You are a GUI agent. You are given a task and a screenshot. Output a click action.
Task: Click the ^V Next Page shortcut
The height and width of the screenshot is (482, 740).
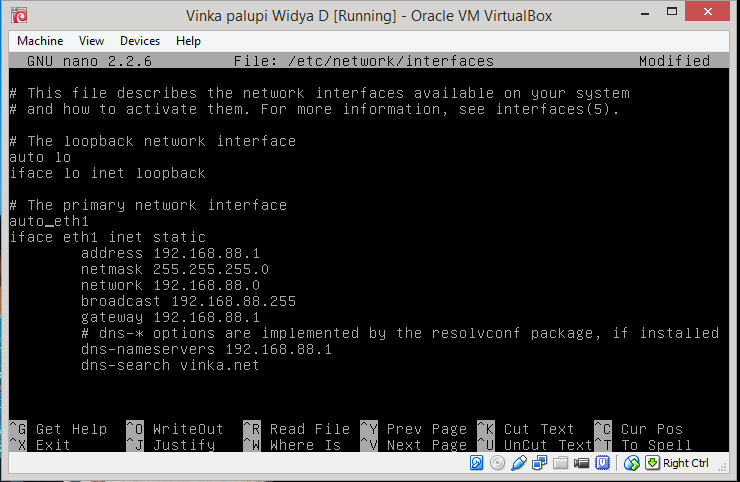pyautogui.click(x=413, y=445)
